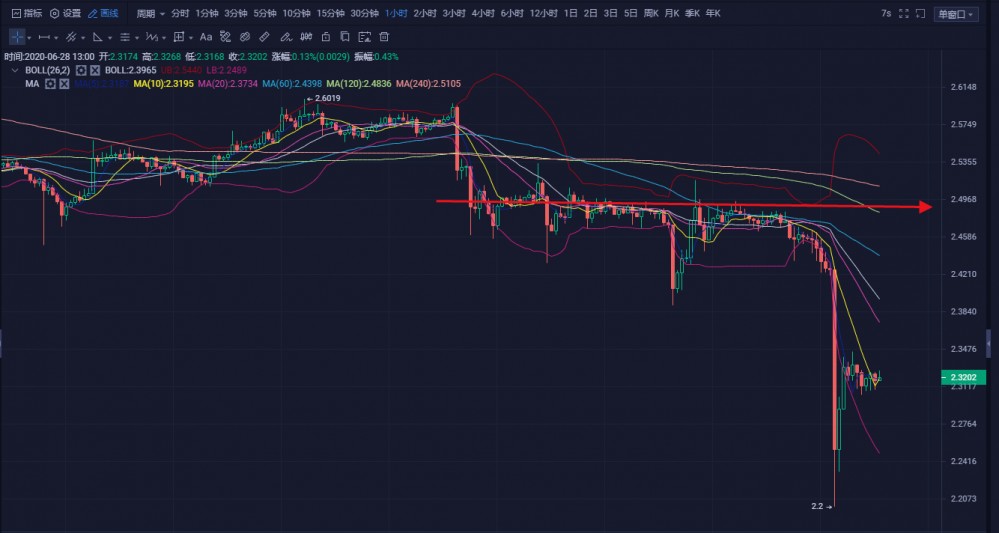Select the Aa text annotation tool
Screen dimensions: 999x533
click(206, 36)
